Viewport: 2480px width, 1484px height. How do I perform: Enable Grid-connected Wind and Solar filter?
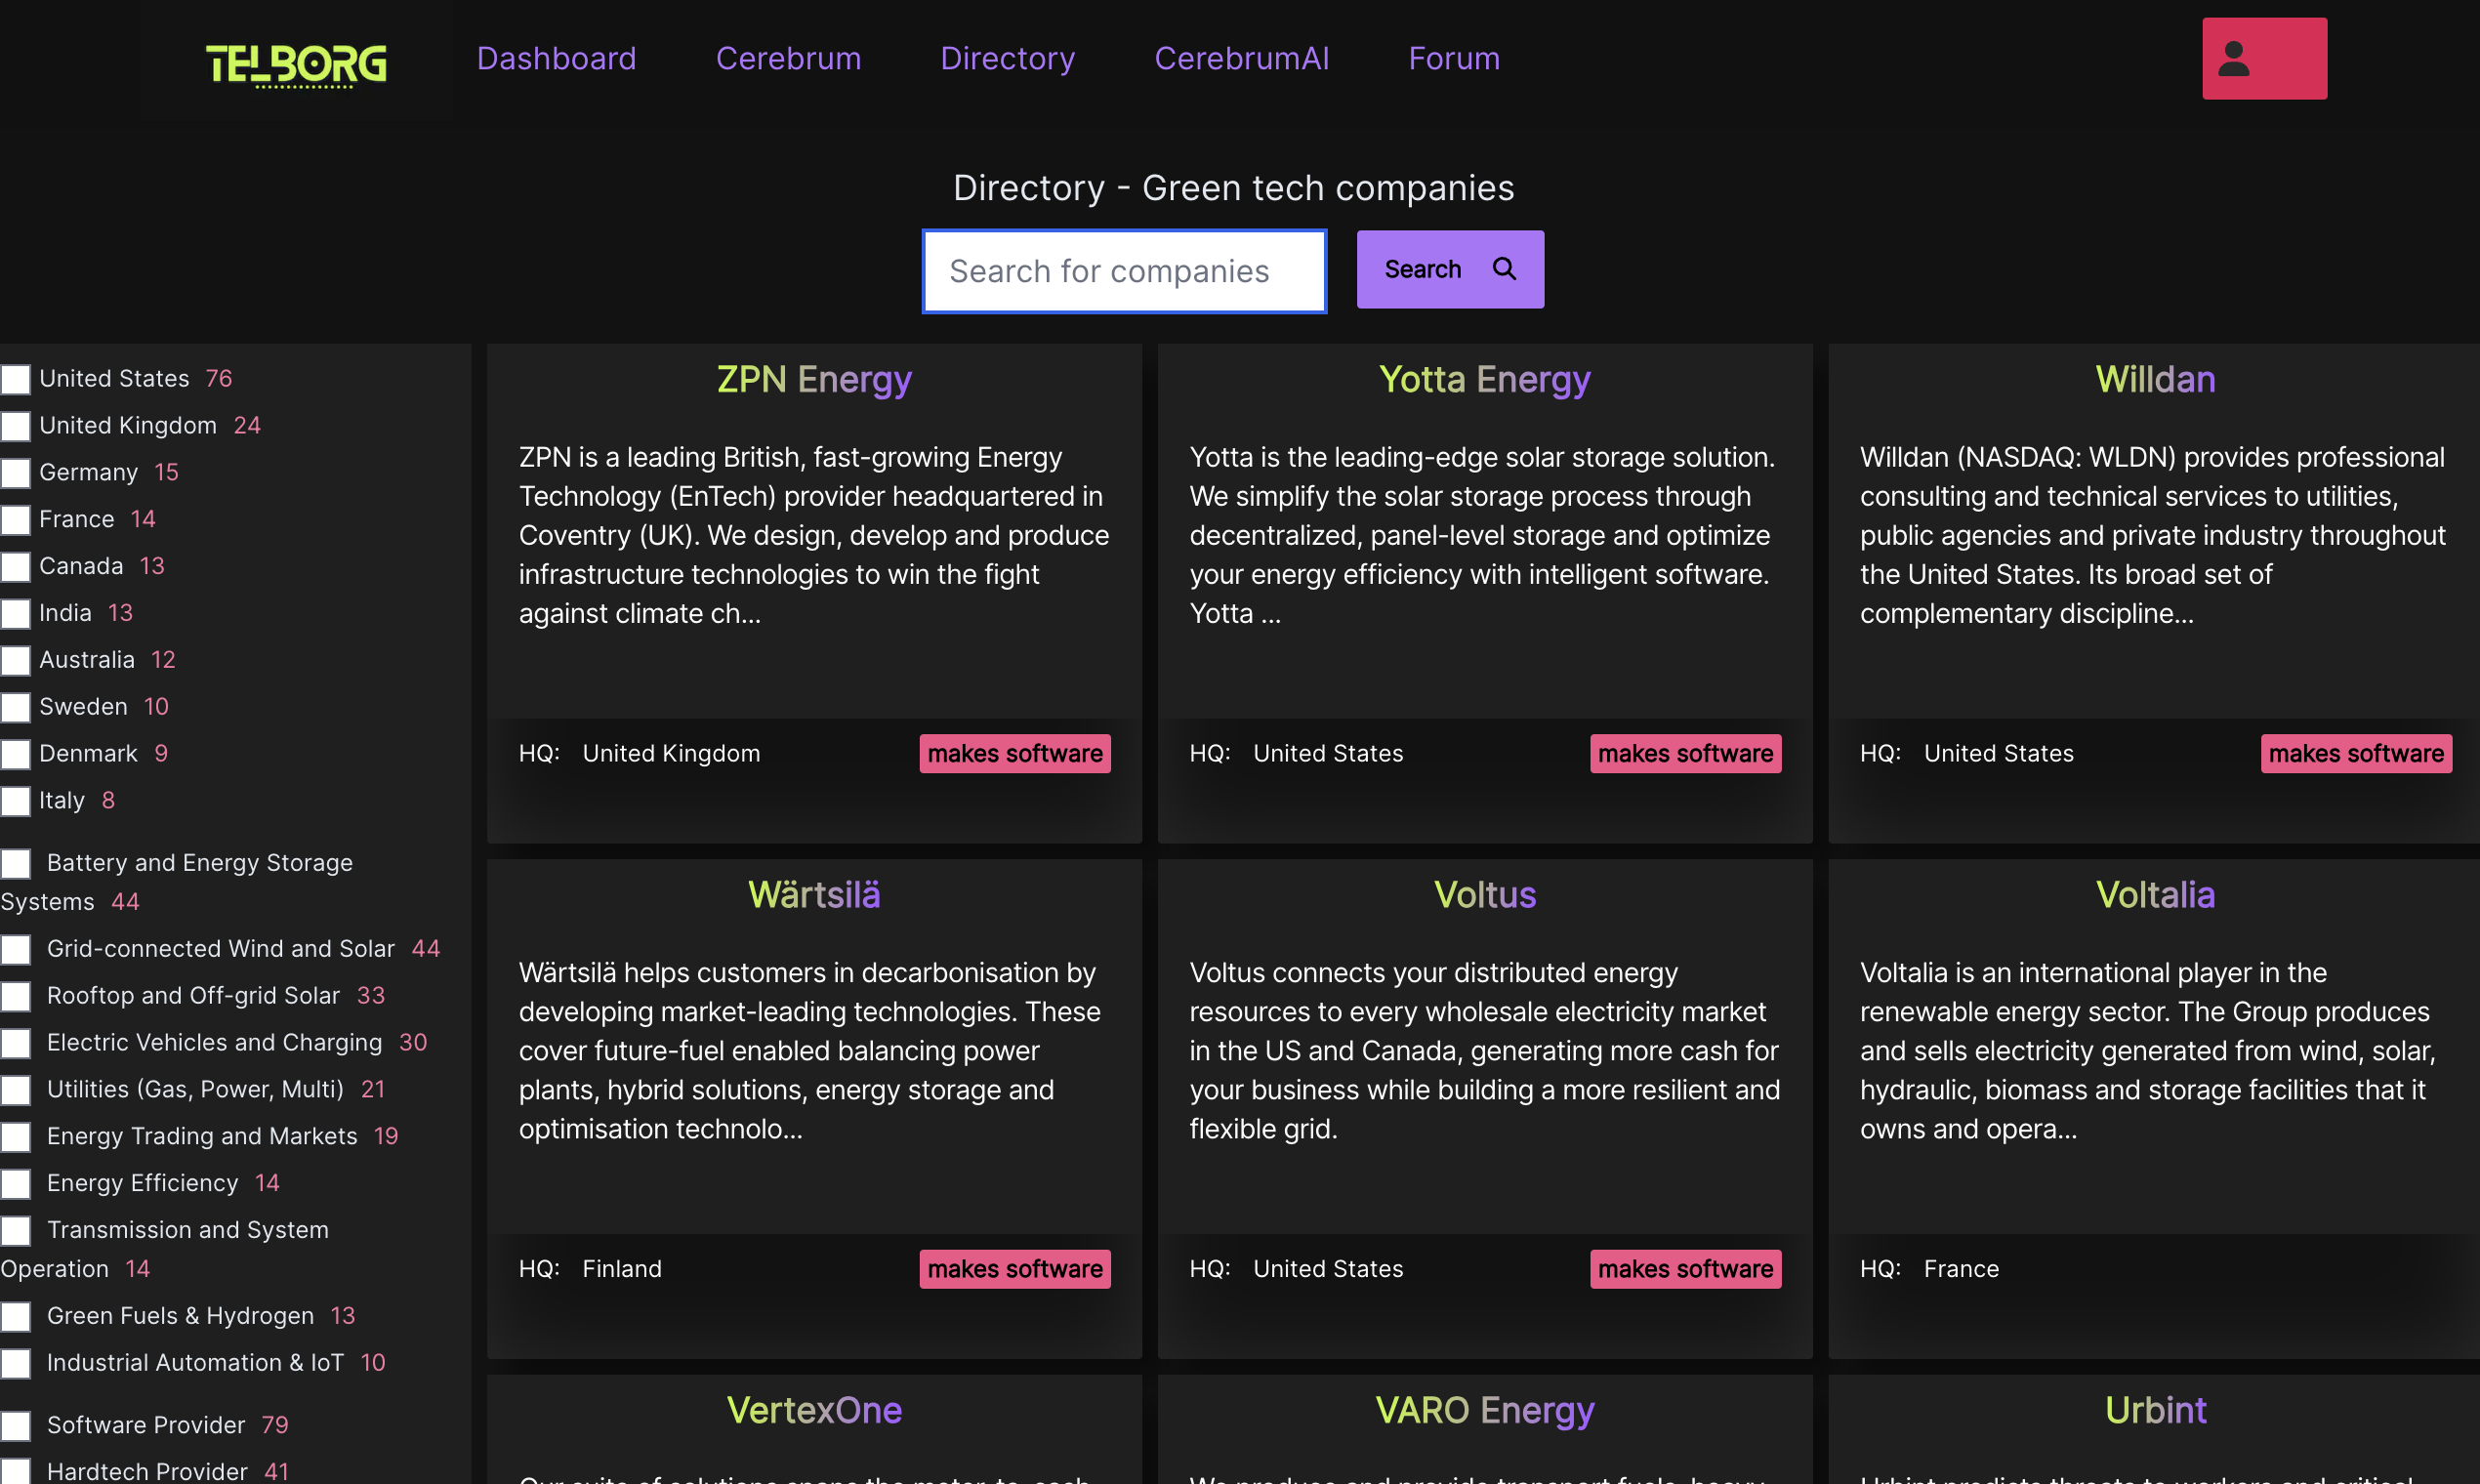click(x=16, y=950)
